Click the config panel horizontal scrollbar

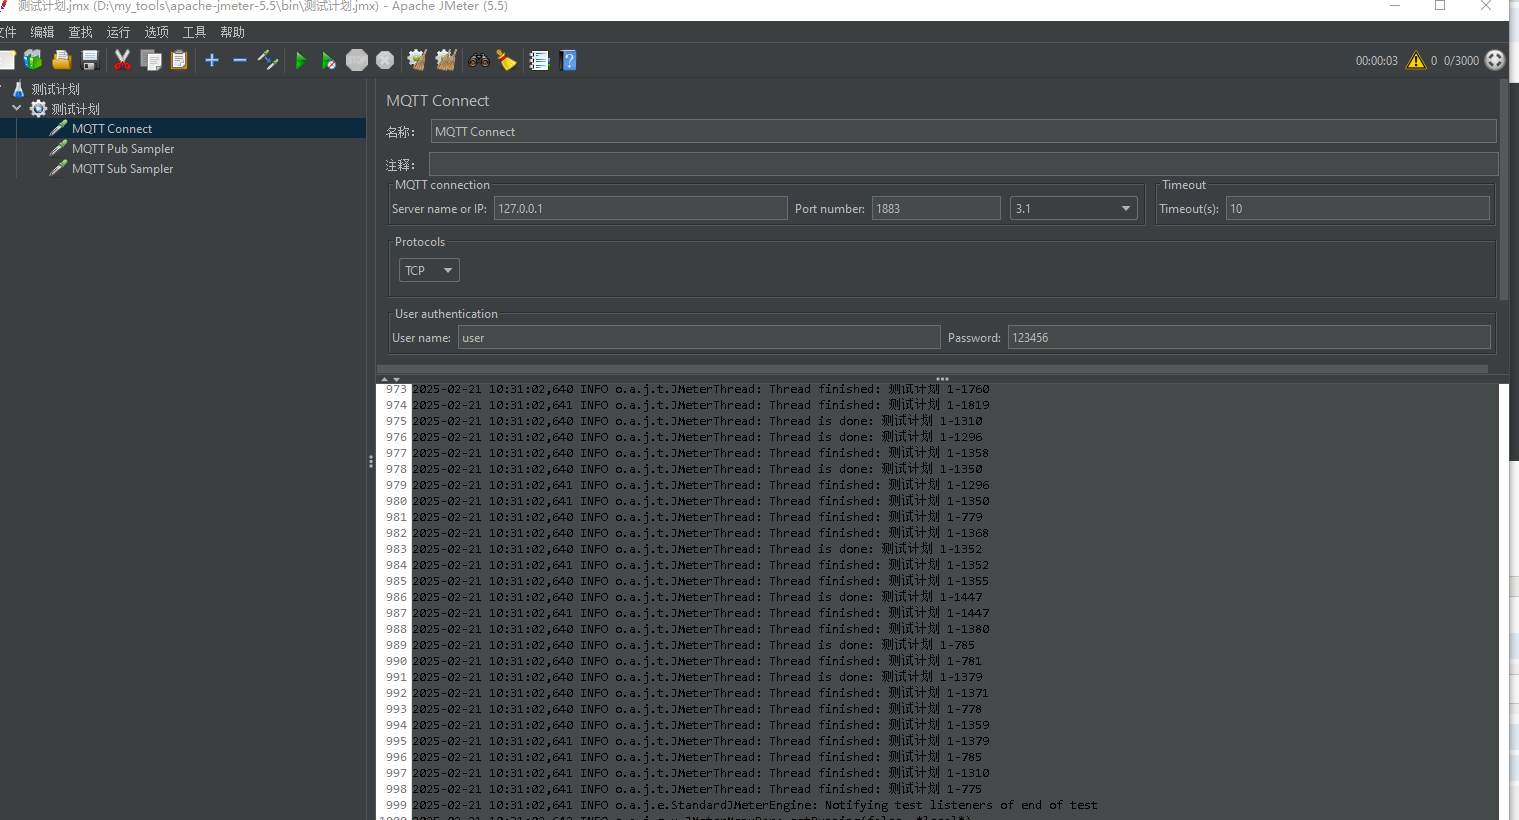click(x=932, y=368)
